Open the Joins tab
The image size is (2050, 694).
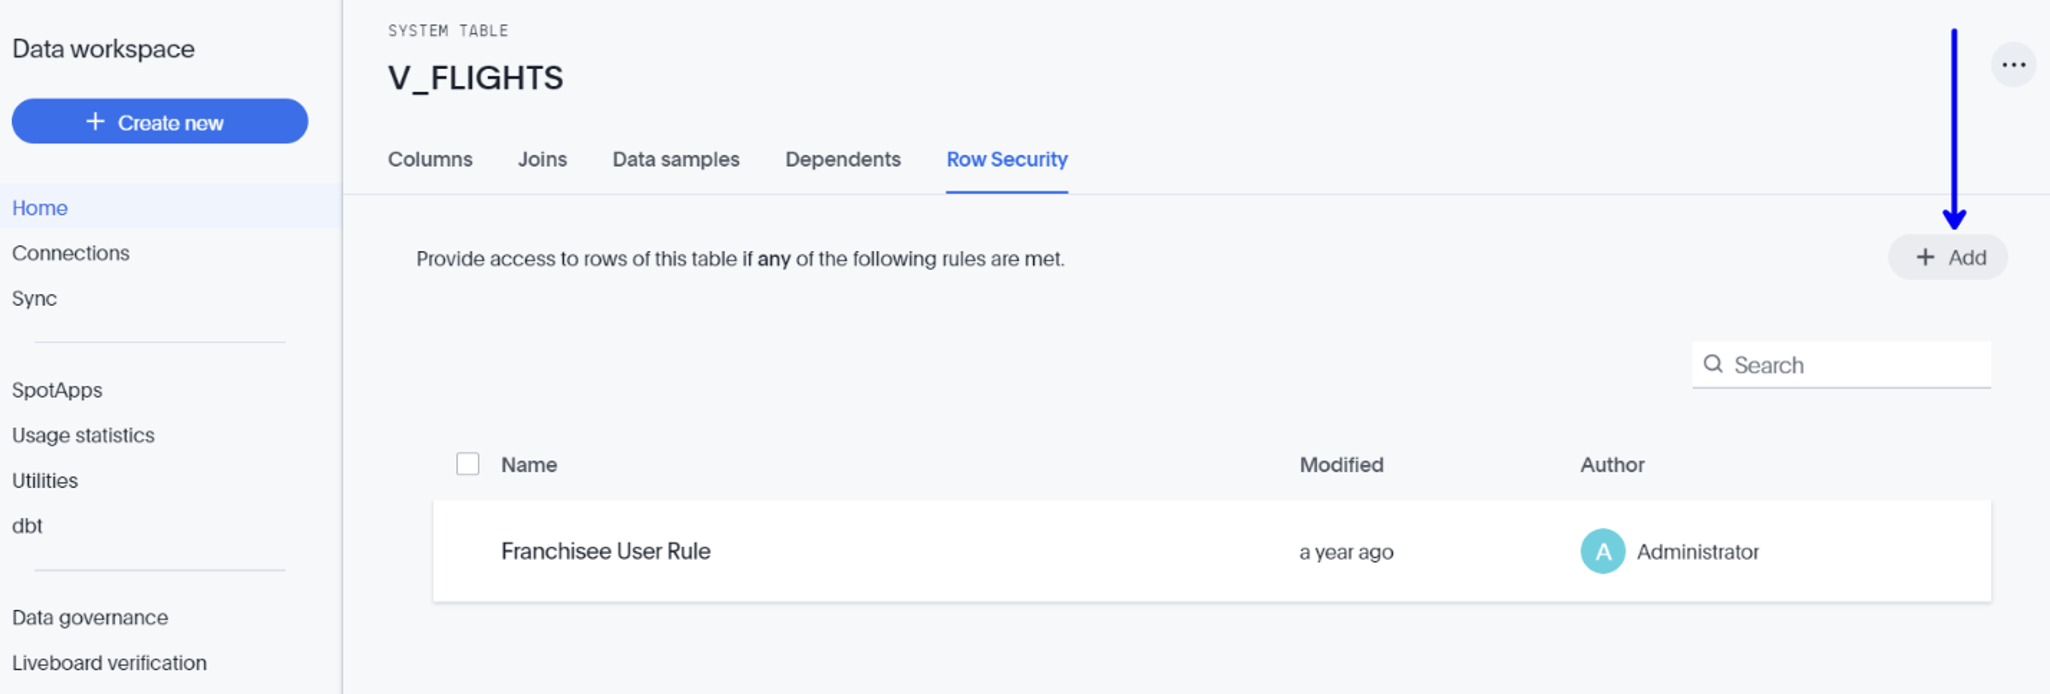pos(542,160)
